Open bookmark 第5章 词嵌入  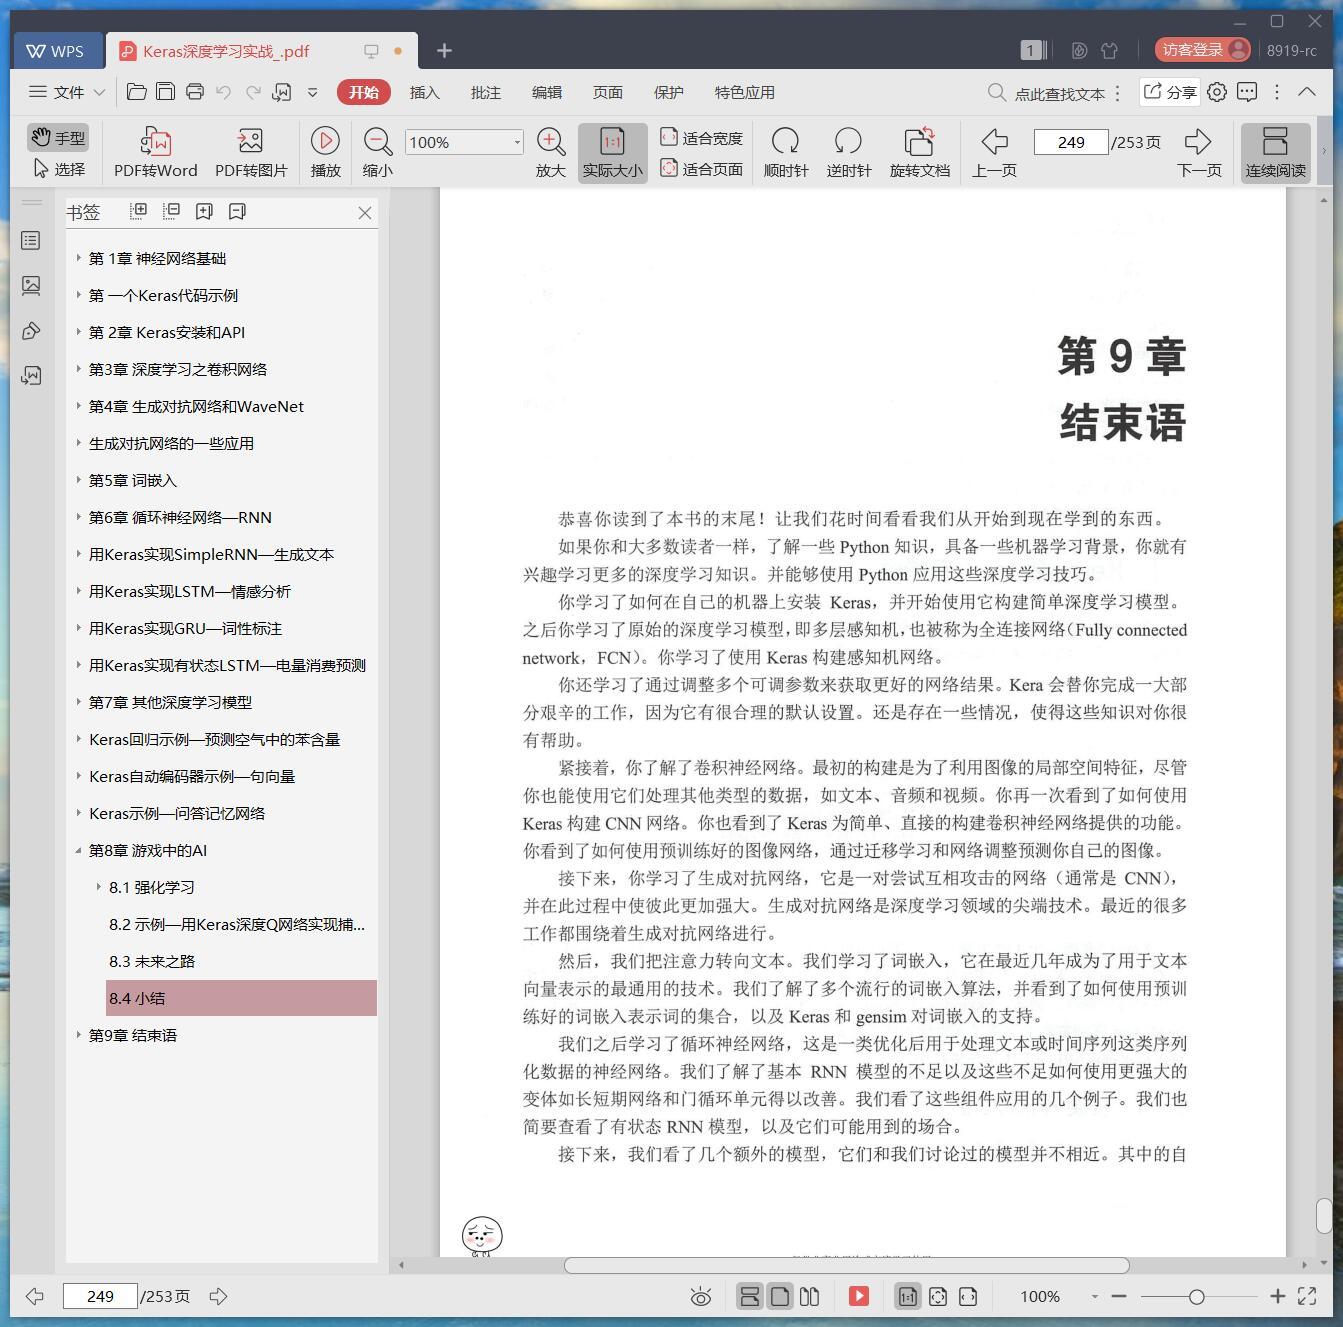132,480
